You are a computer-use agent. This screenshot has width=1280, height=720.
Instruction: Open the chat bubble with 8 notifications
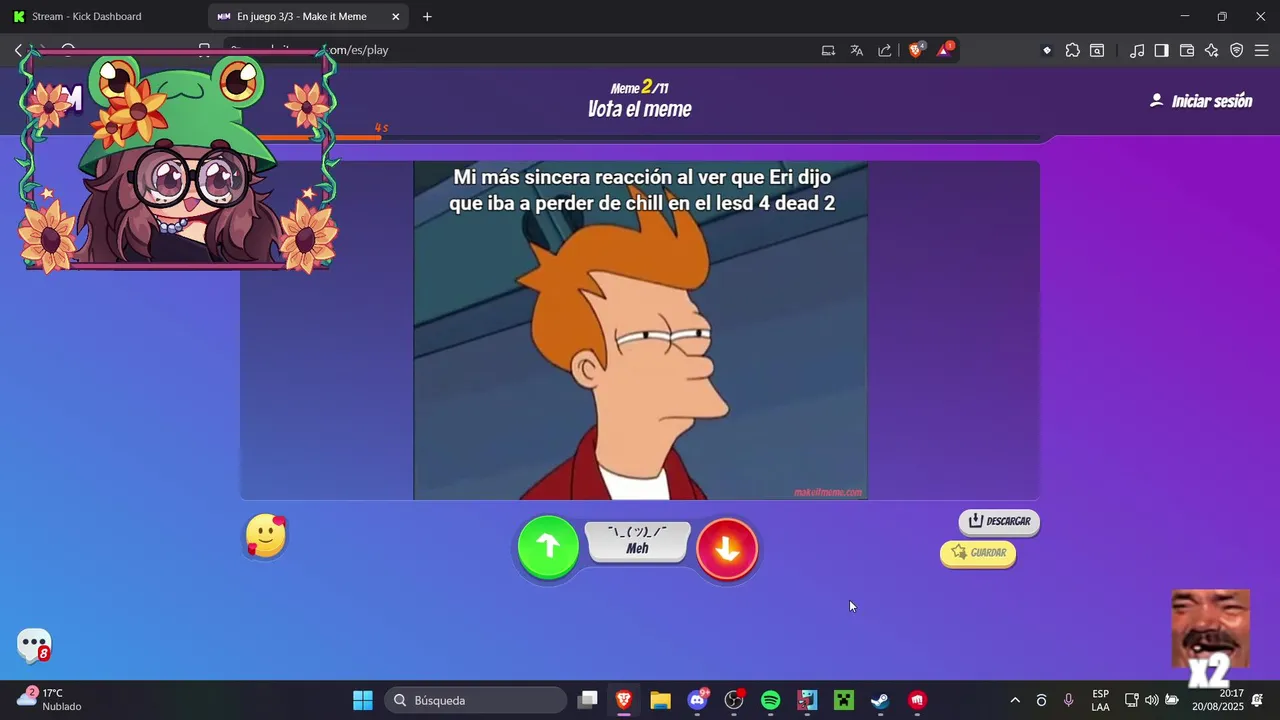34,646
